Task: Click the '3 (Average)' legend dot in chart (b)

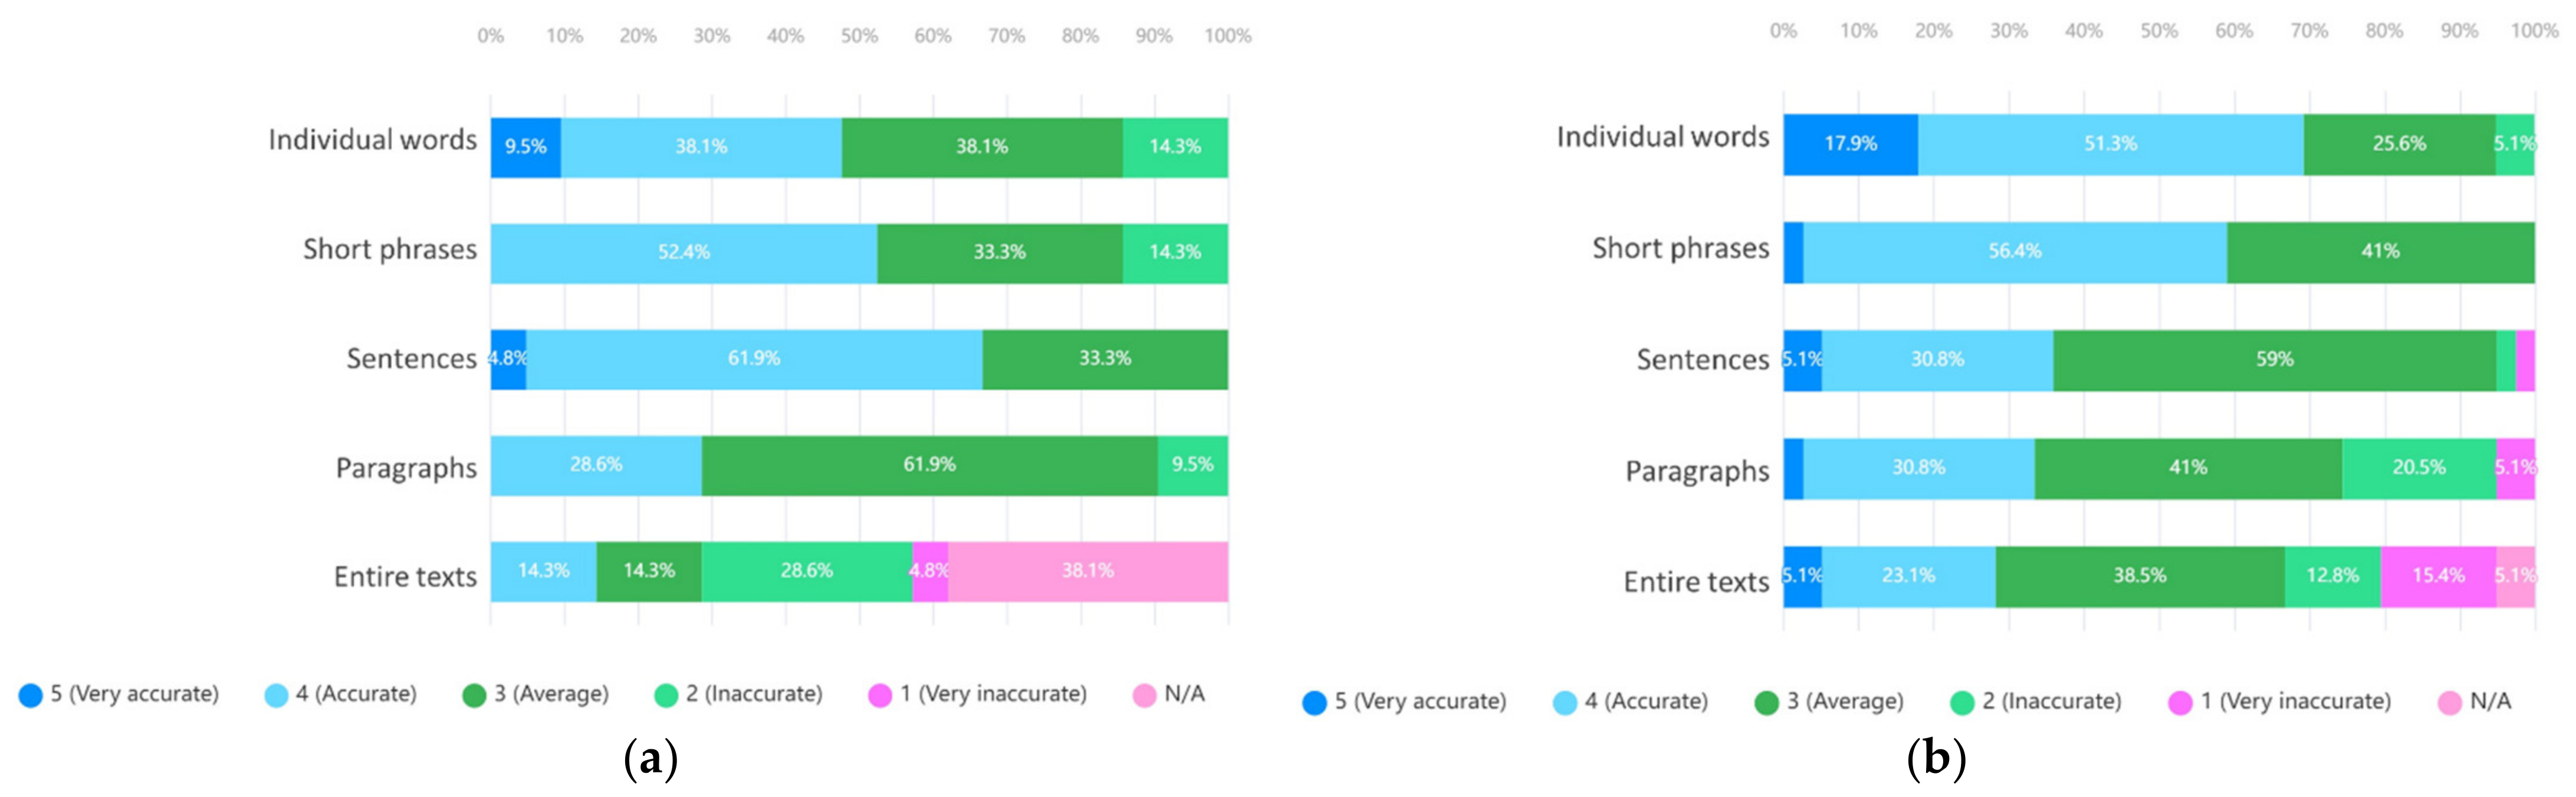Action: (x=1767, y=703)
